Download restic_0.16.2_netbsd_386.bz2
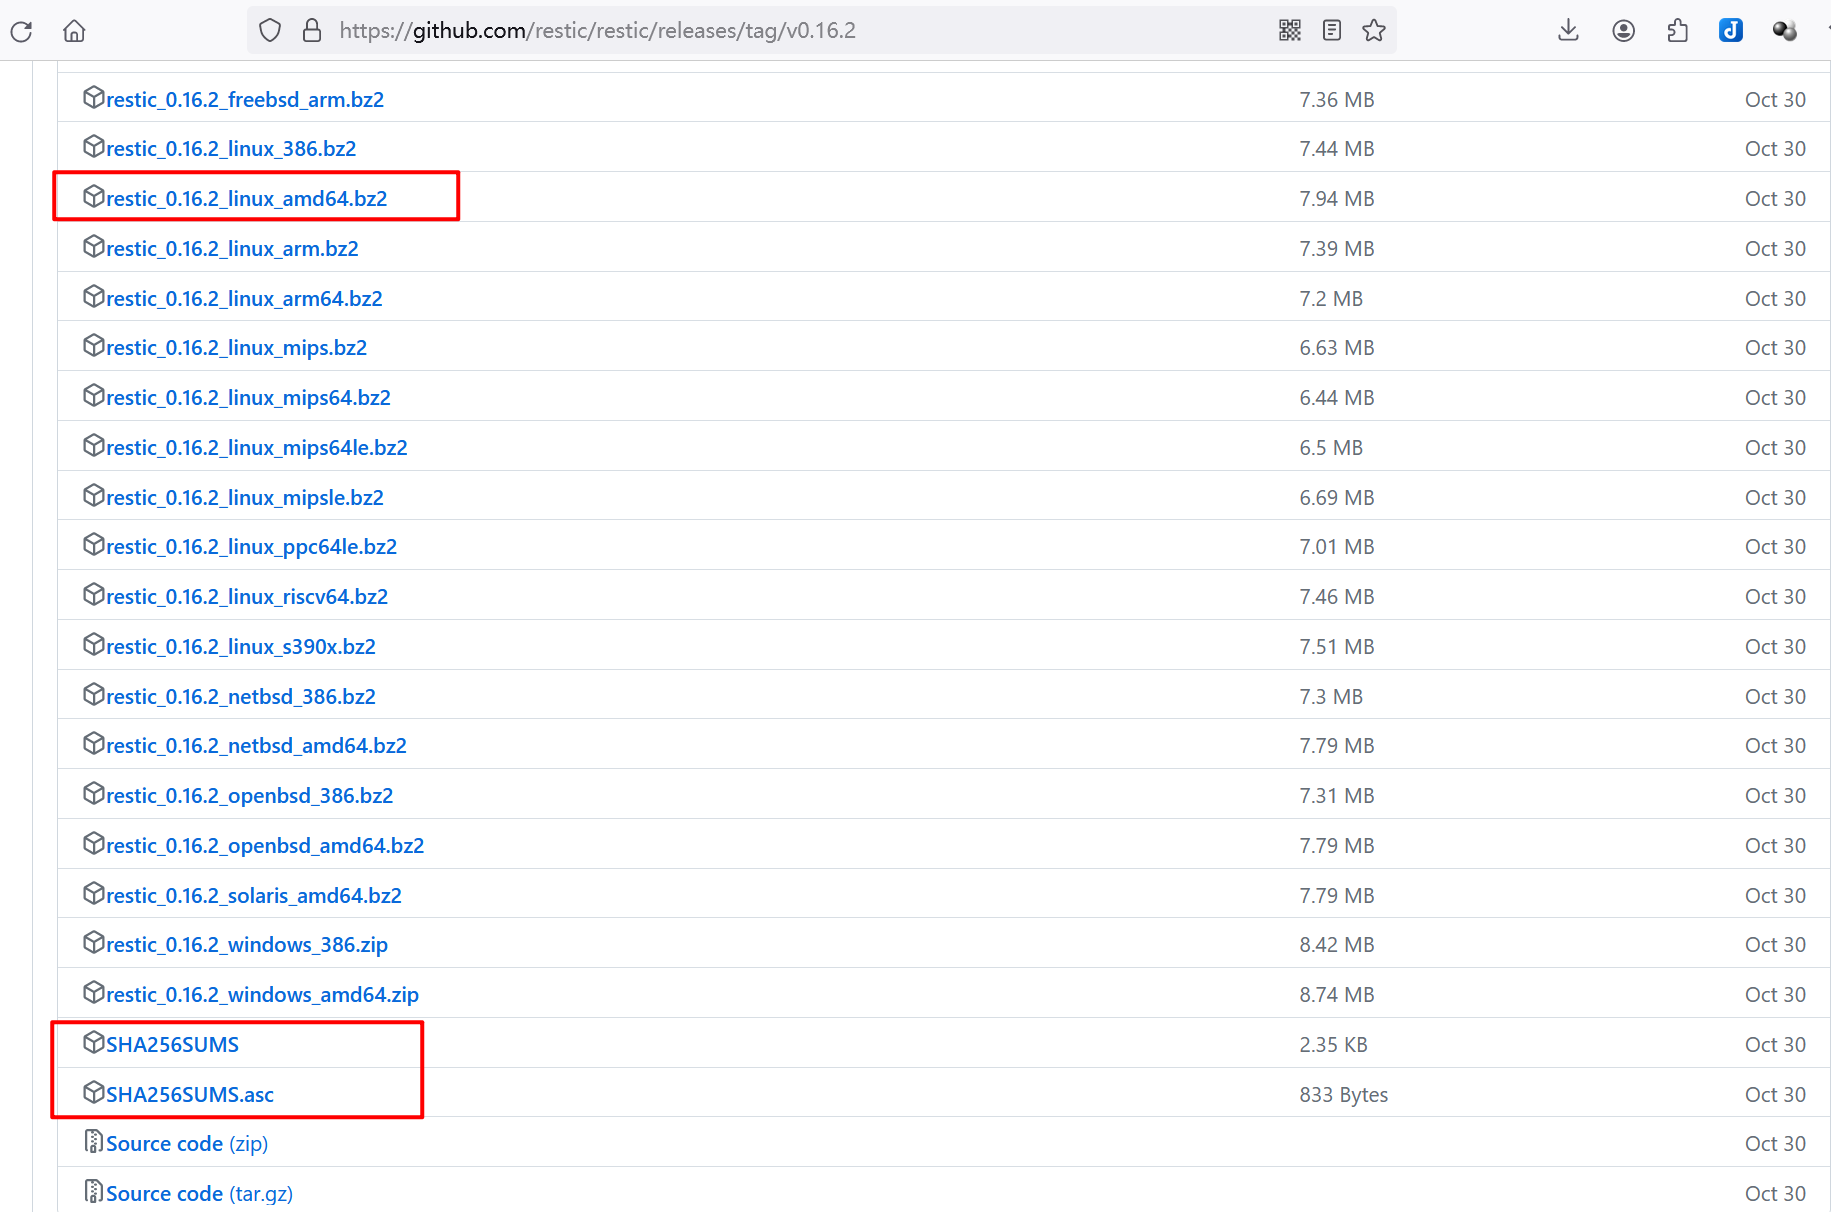 pos(241,697)
